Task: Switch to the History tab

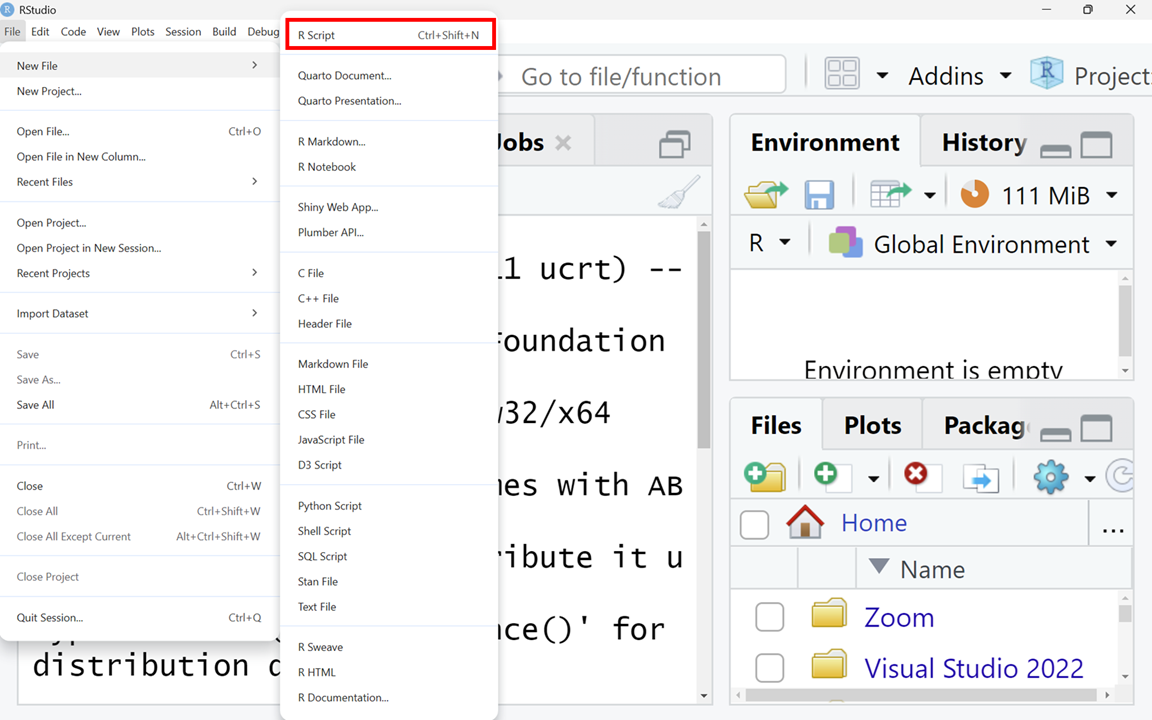Action: 983,143
